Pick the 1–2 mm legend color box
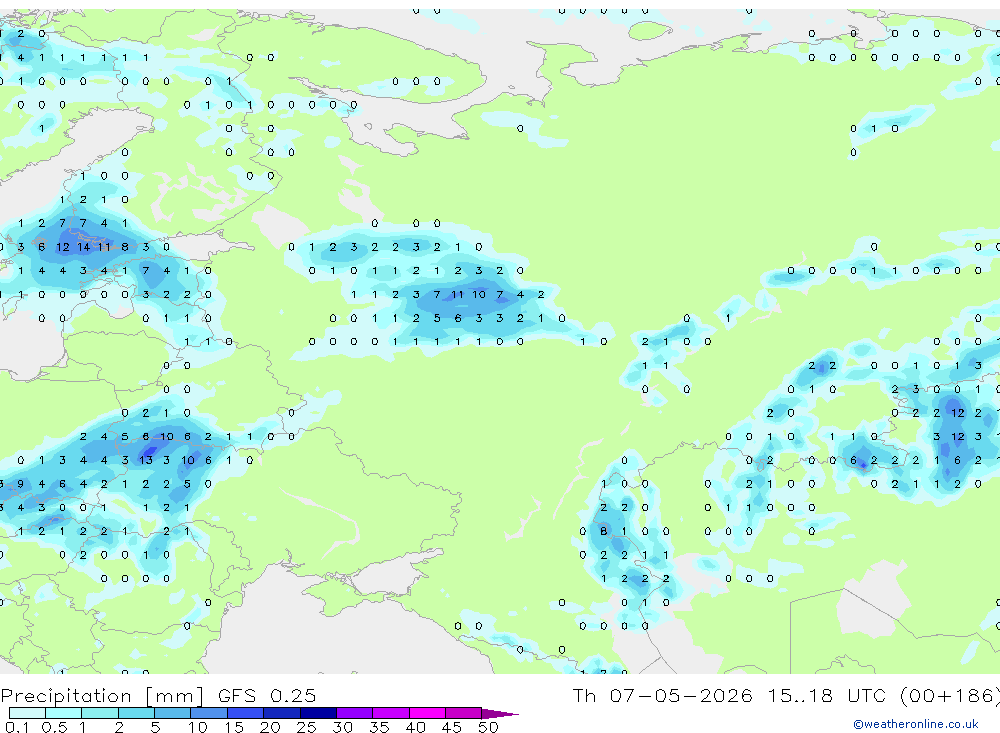Screen dimensions: 1000x733 pyautogui.click(x=100, y=713)
